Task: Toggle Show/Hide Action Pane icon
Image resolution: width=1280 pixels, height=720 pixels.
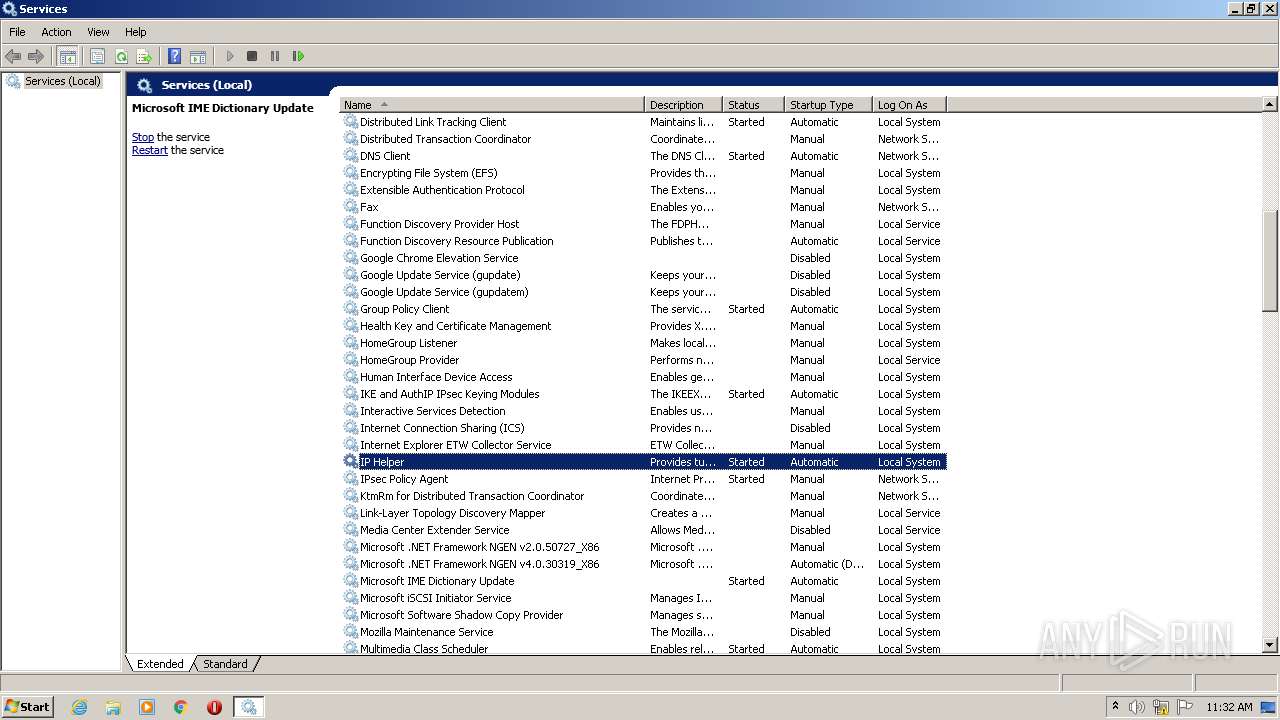Action: [x=198, y=57]
